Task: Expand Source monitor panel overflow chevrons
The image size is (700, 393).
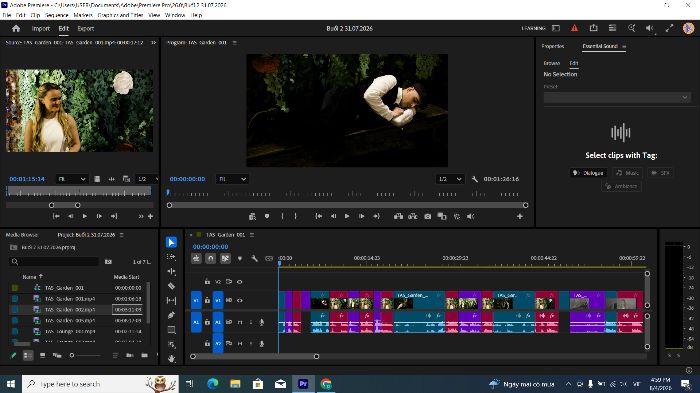Action: (154, 43)
